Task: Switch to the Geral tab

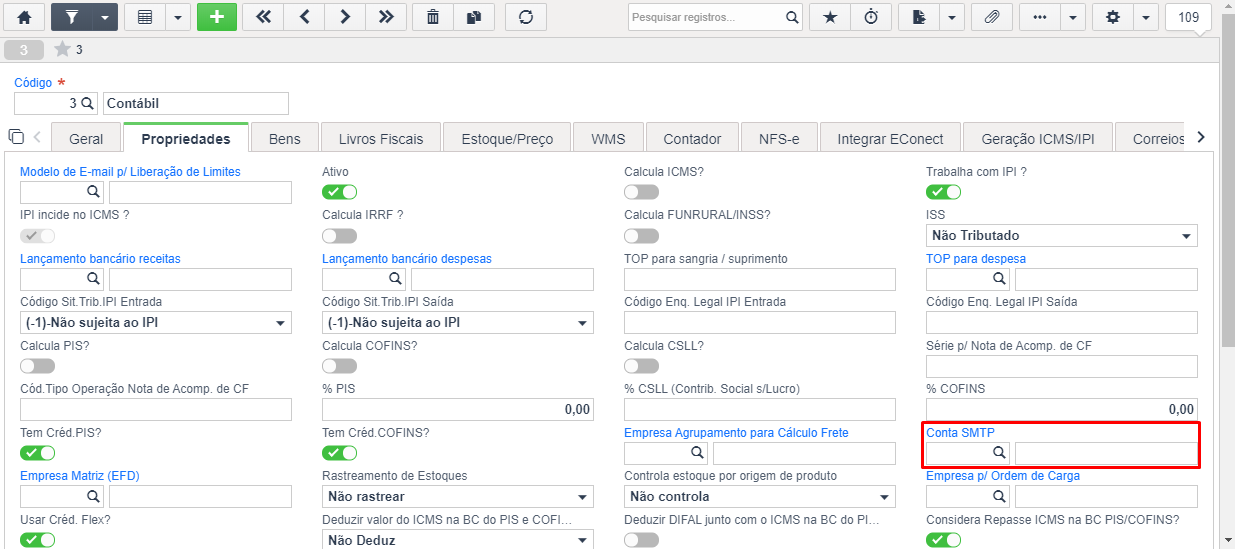Action: 86,138
